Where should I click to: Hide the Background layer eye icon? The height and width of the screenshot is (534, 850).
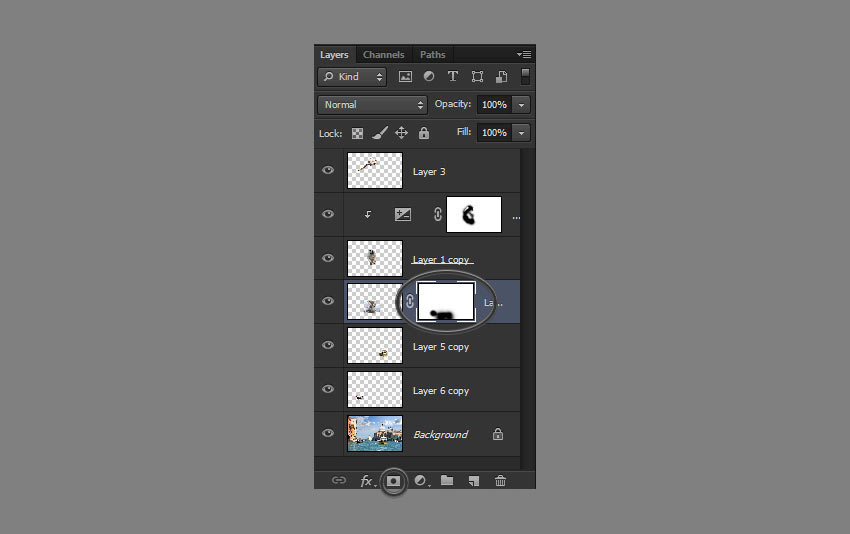coord(328,433)
